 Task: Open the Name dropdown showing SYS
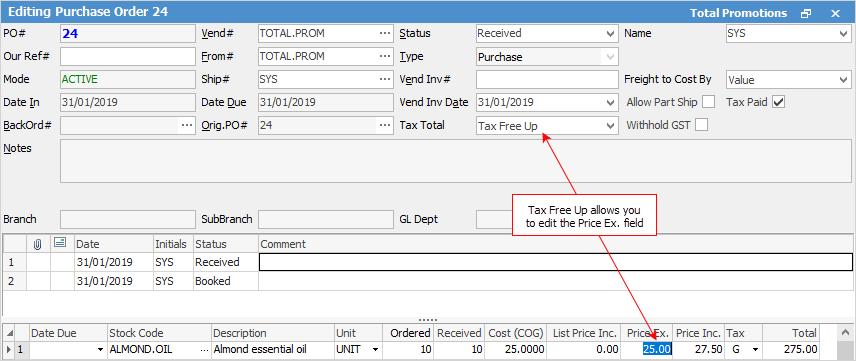[x=844, y=33]
